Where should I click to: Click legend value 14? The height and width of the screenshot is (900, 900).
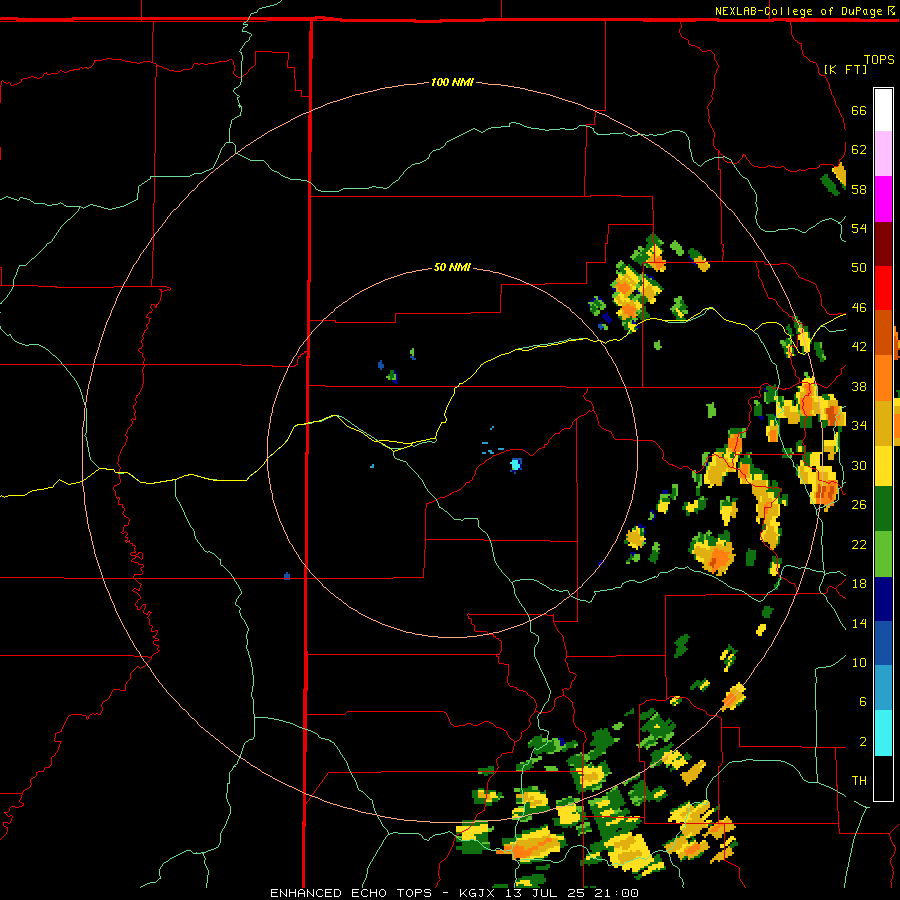pos(859,623)
